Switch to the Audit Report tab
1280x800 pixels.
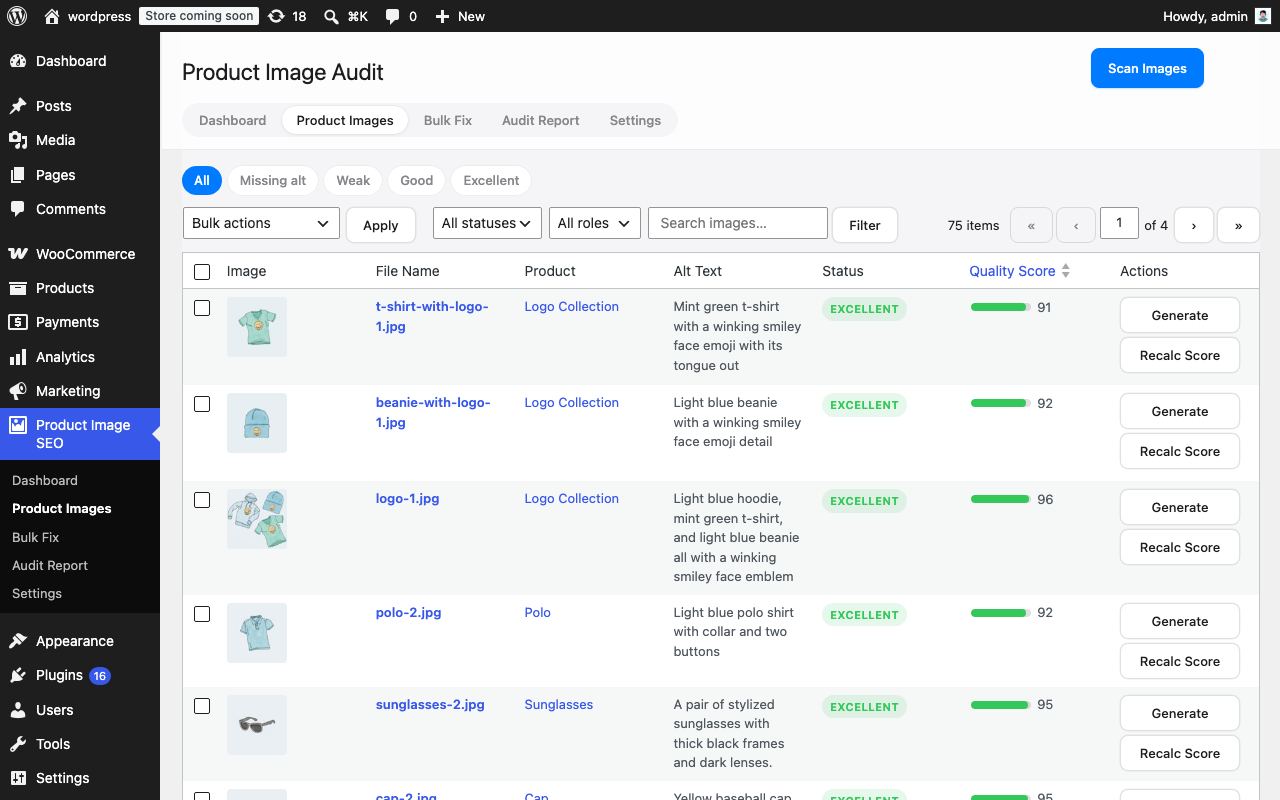pyautogui.click(x=541, y=120)
